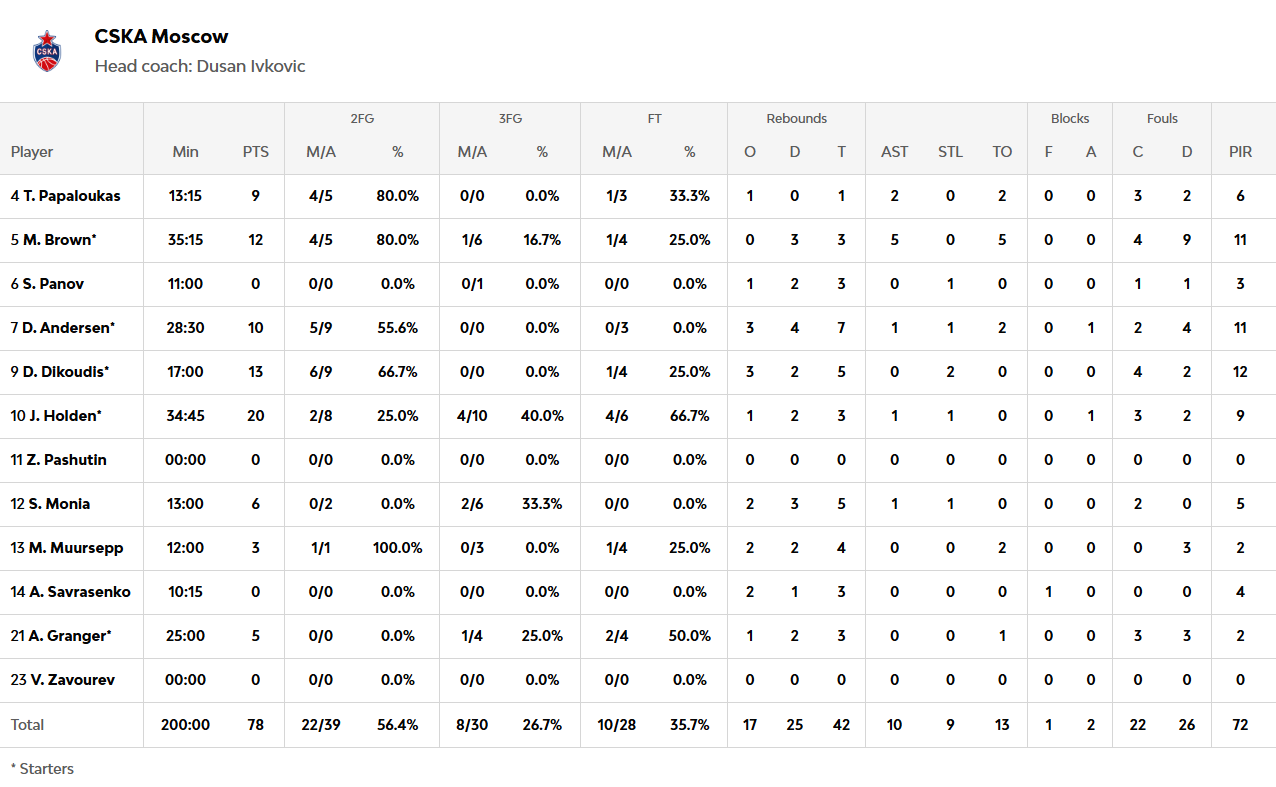Click the CSKA Moscow team logo
1276x787 pixels.
[x=47, y=51]
